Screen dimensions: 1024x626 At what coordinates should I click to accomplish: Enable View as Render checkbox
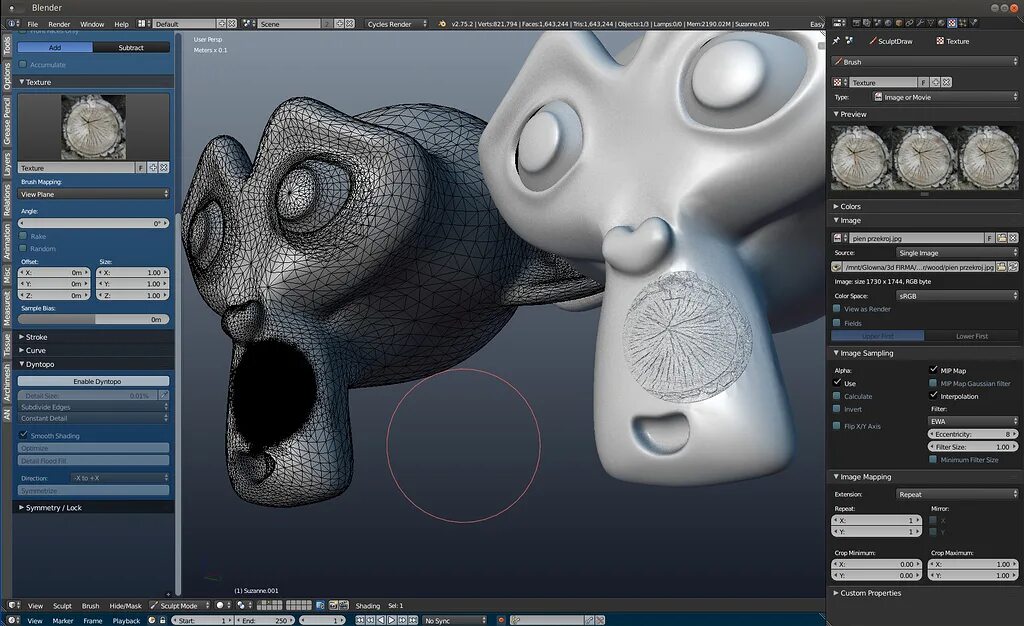(837, 309)
